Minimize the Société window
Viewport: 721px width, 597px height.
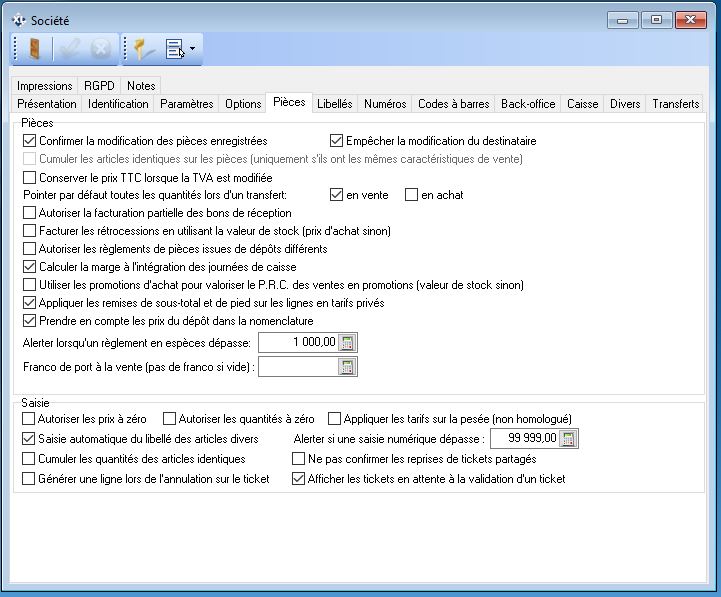(623, 20)
